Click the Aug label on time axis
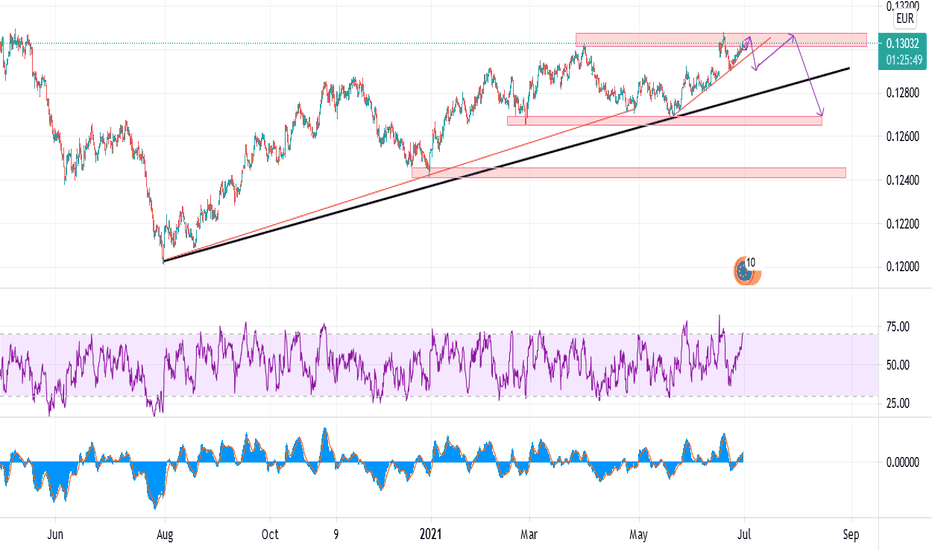This screenshot has width=932, height=550. click(165, 535)
